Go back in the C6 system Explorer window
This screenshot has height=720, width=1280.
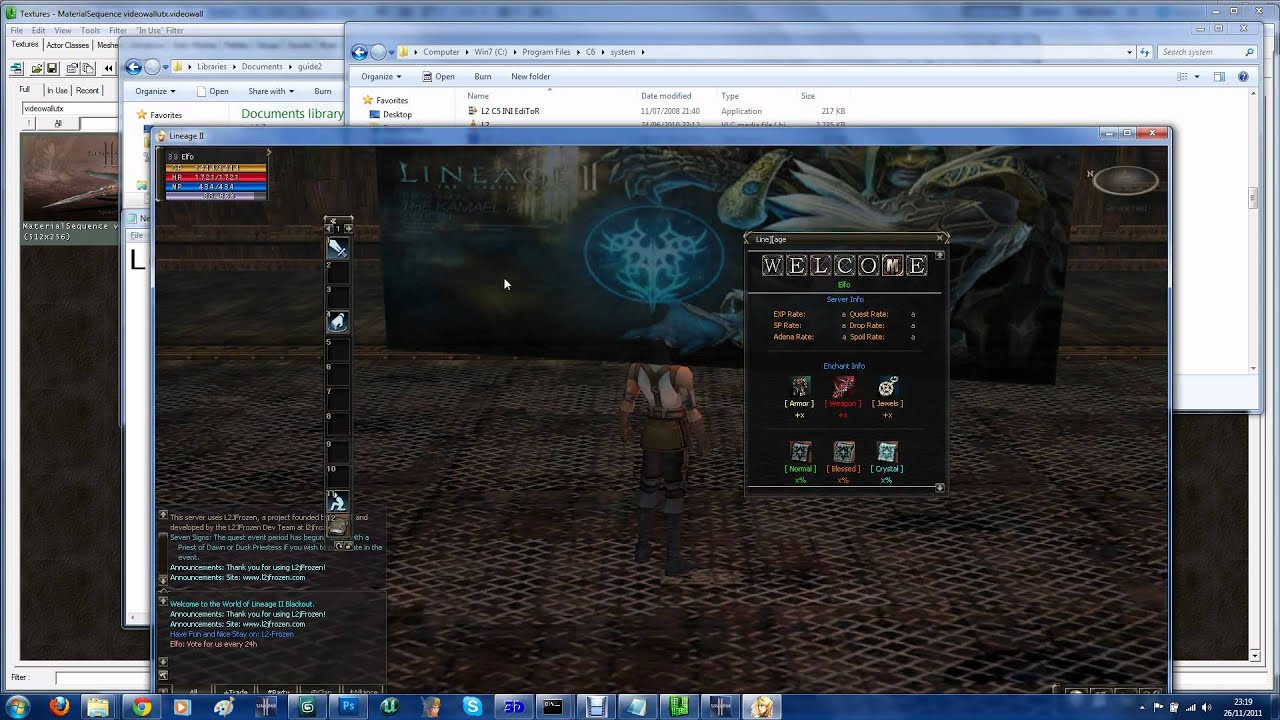[360, 52]
